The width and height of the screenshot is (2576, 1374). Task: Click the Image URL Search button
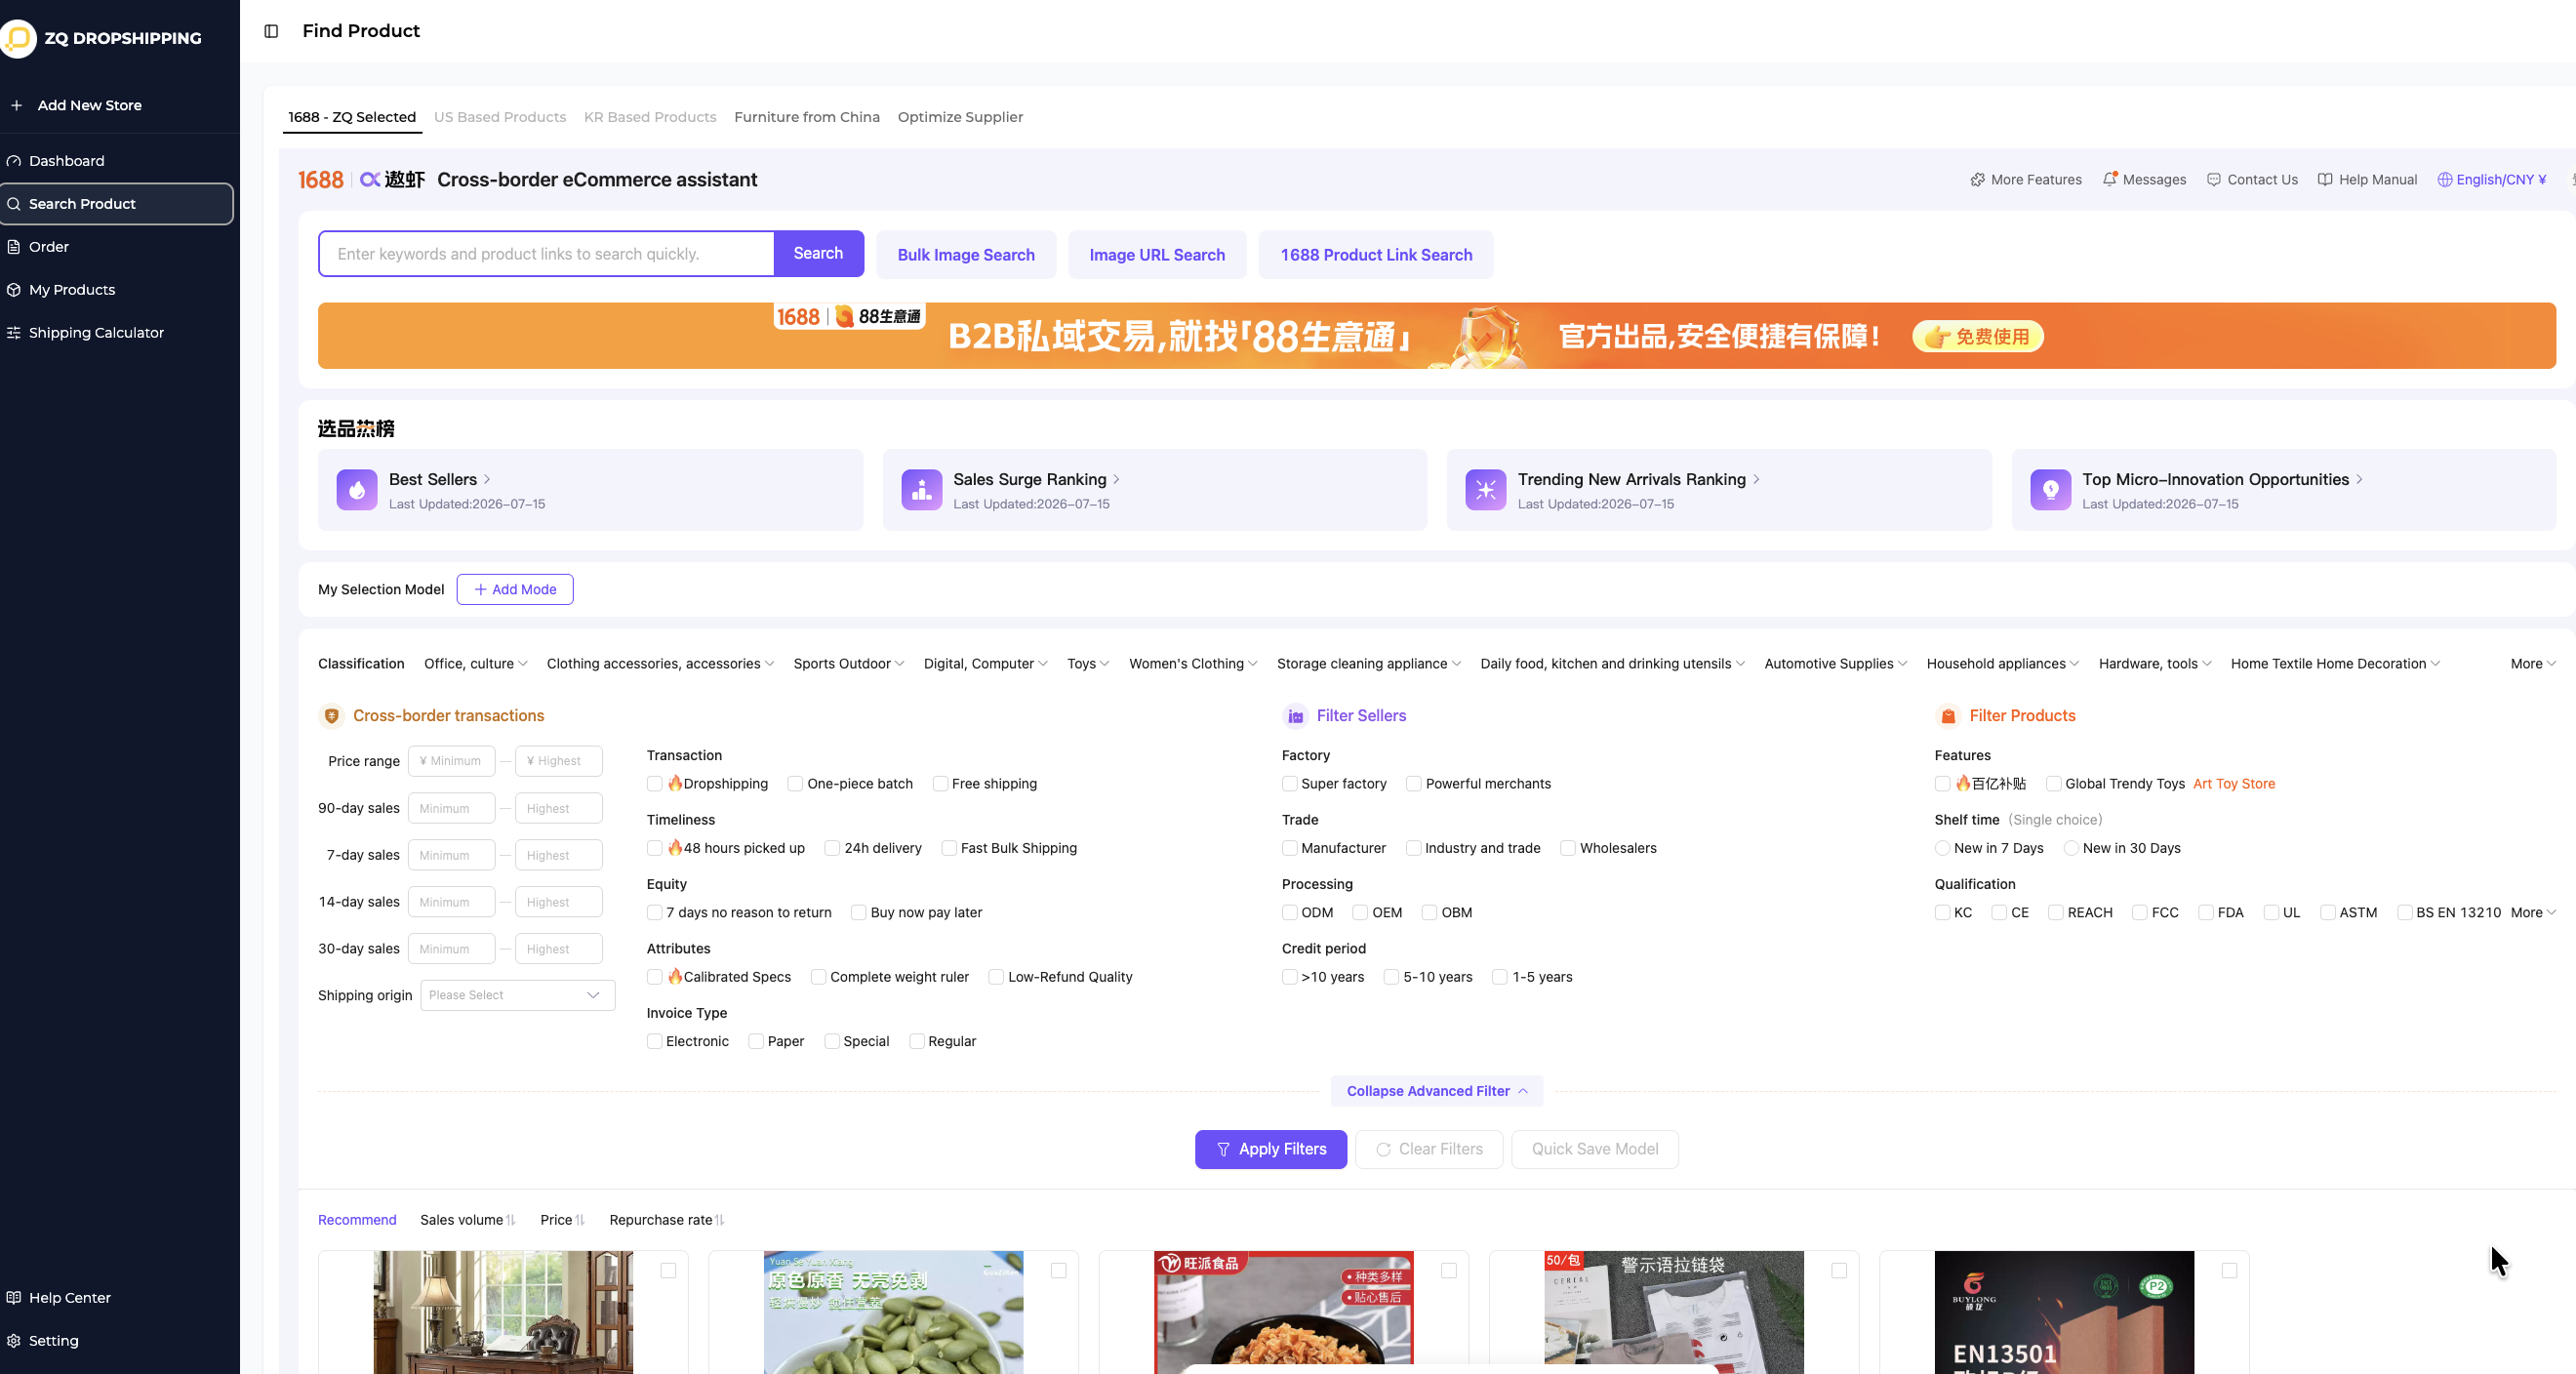click(x=1156, y=255)
